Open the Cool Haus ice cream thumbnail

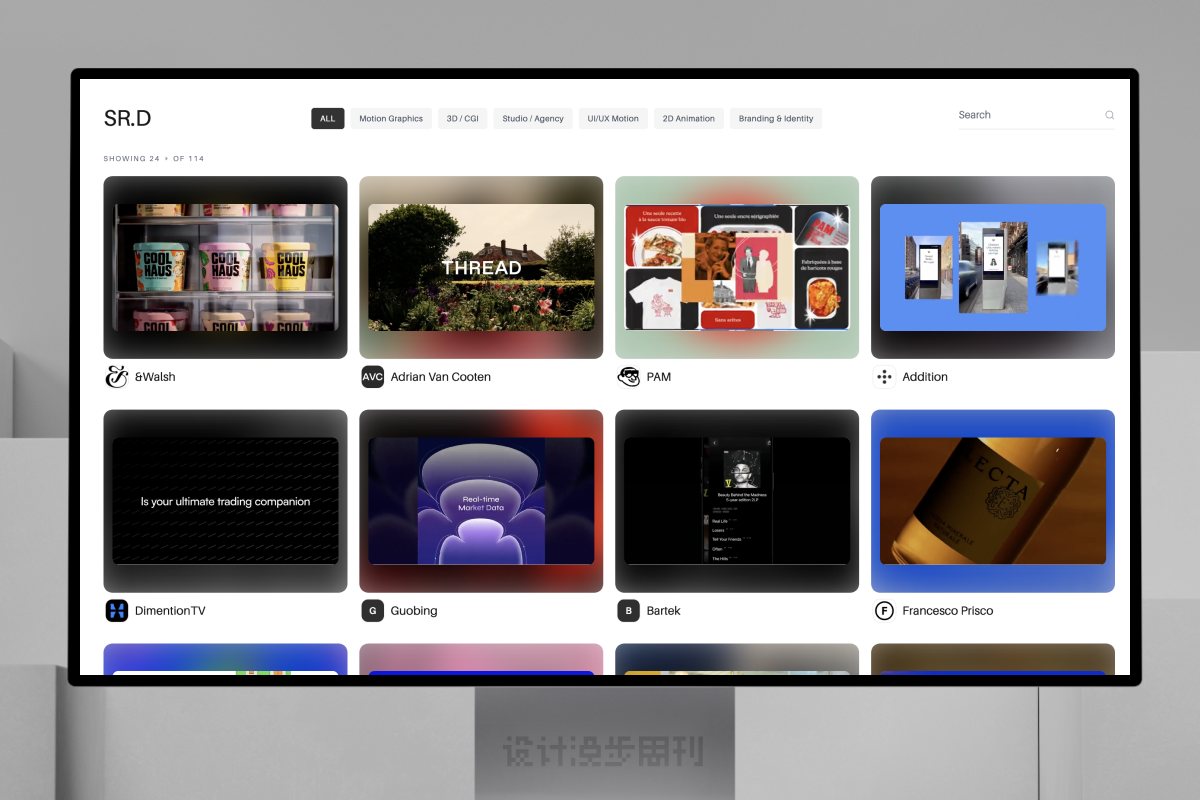tap(225, 267)
